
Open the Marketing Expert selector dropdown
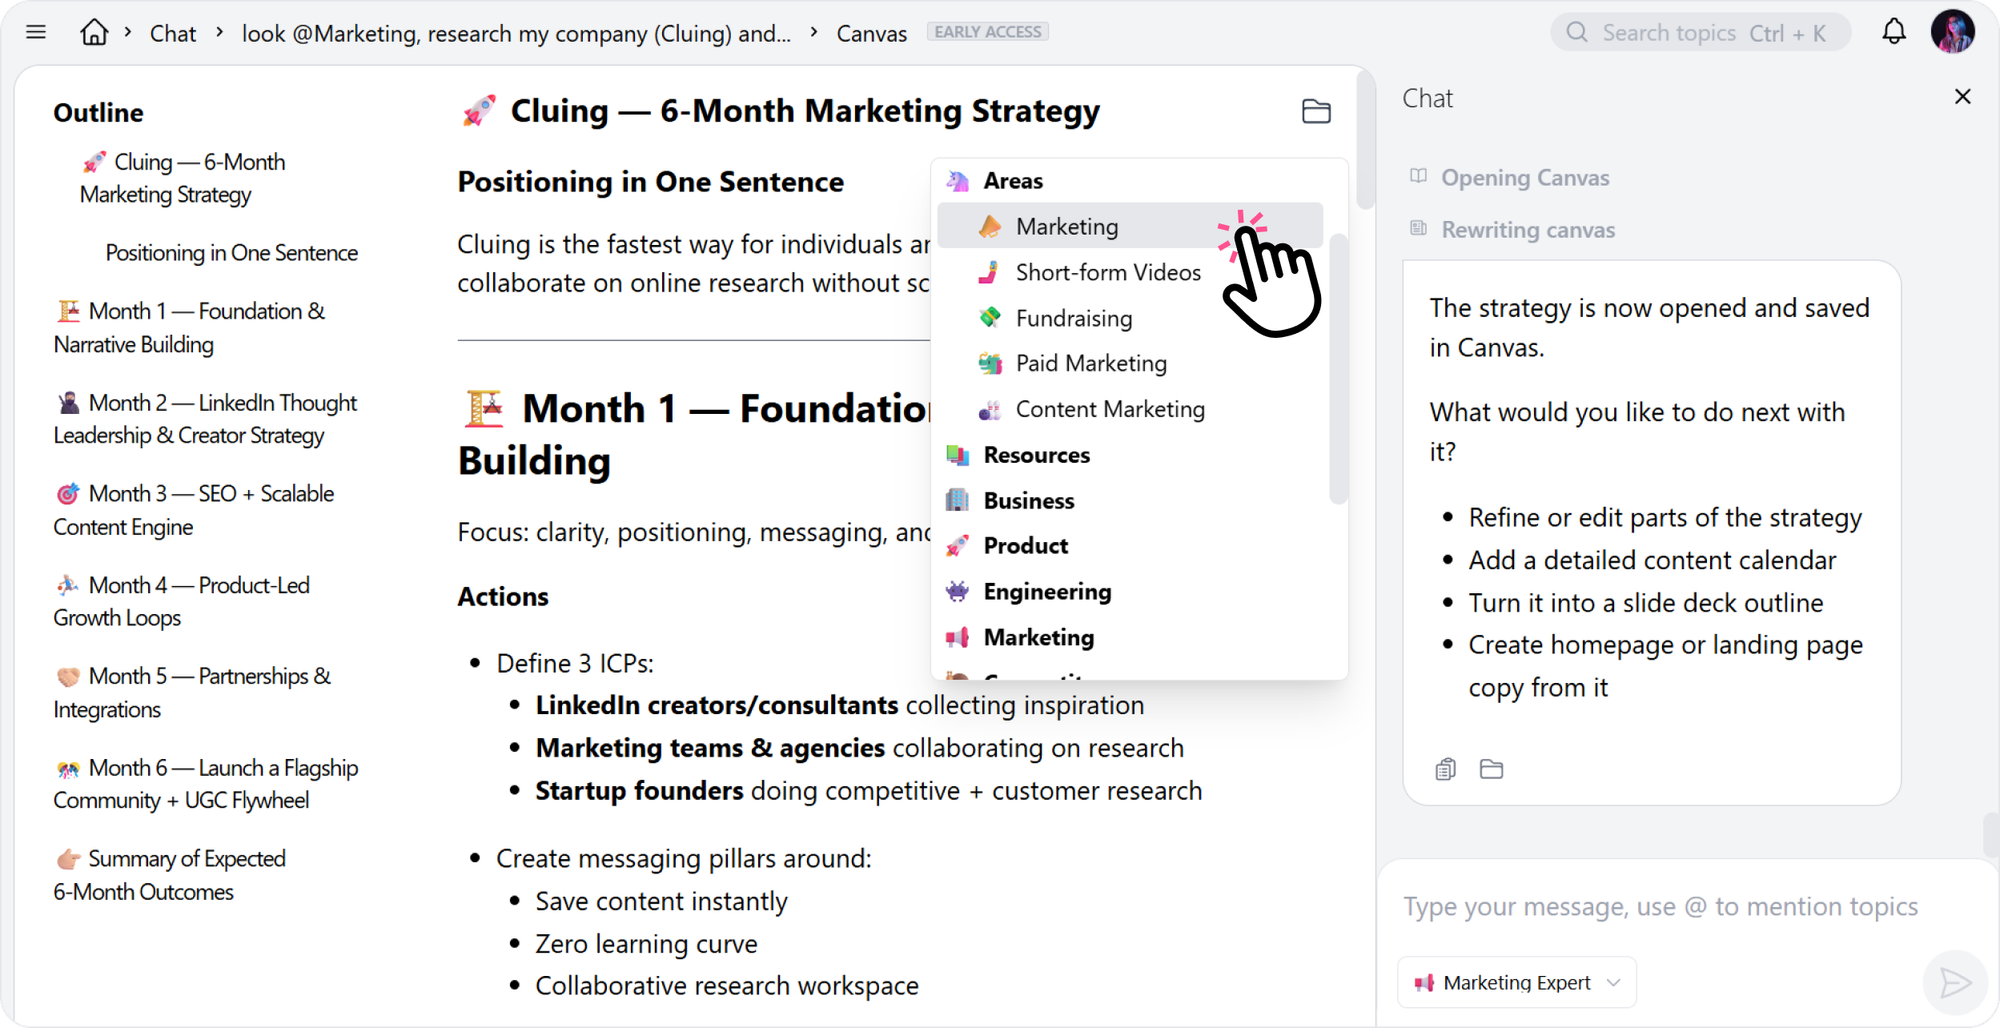click(x=1515, y=982)
